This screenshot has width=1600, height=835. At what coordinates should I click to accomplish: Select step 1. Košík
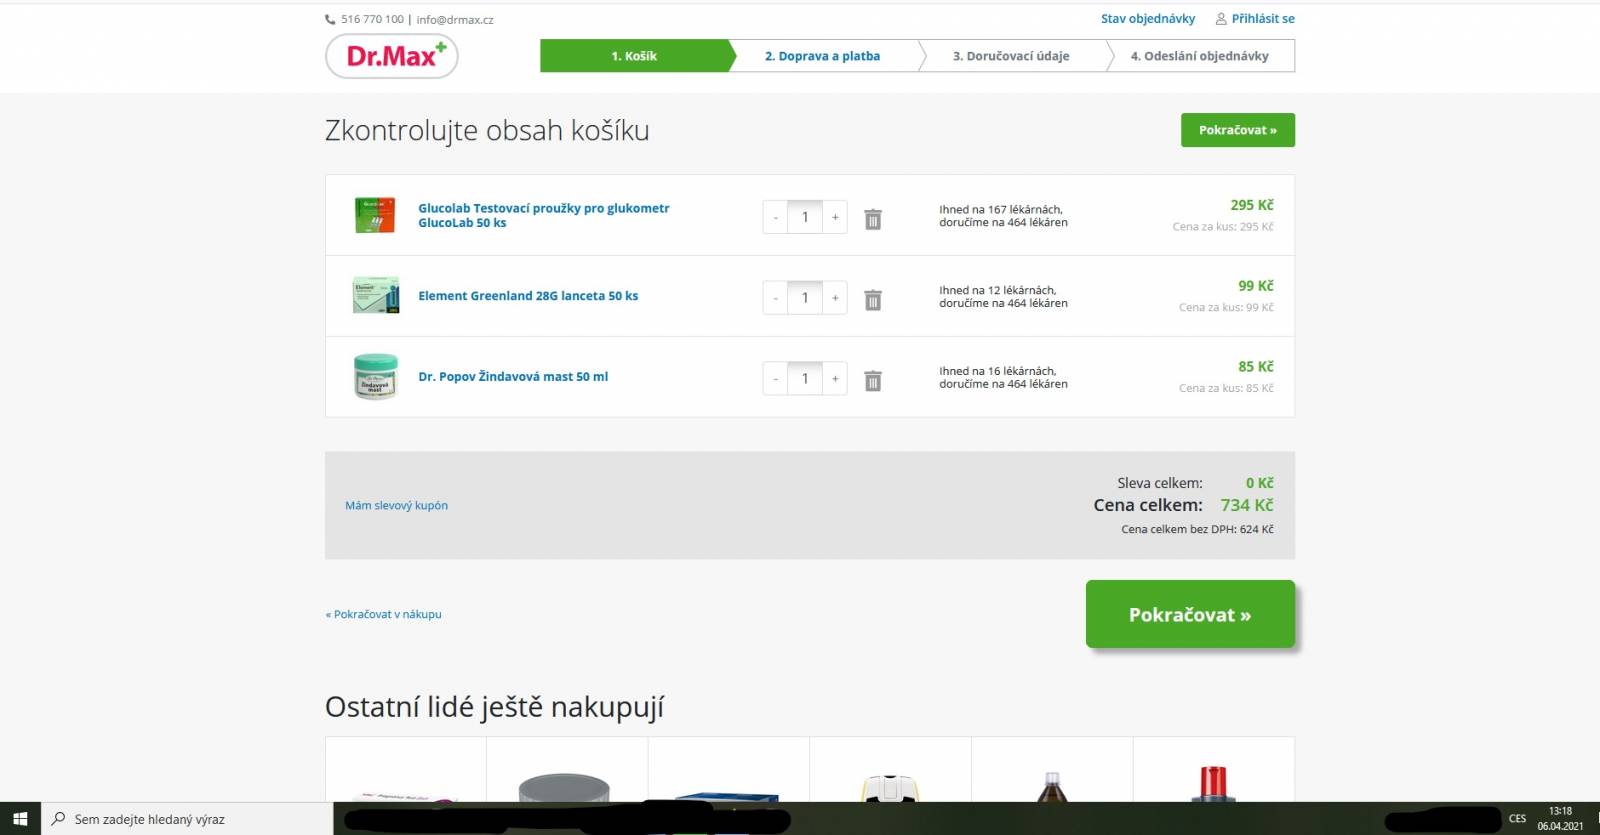pos(634,56)
